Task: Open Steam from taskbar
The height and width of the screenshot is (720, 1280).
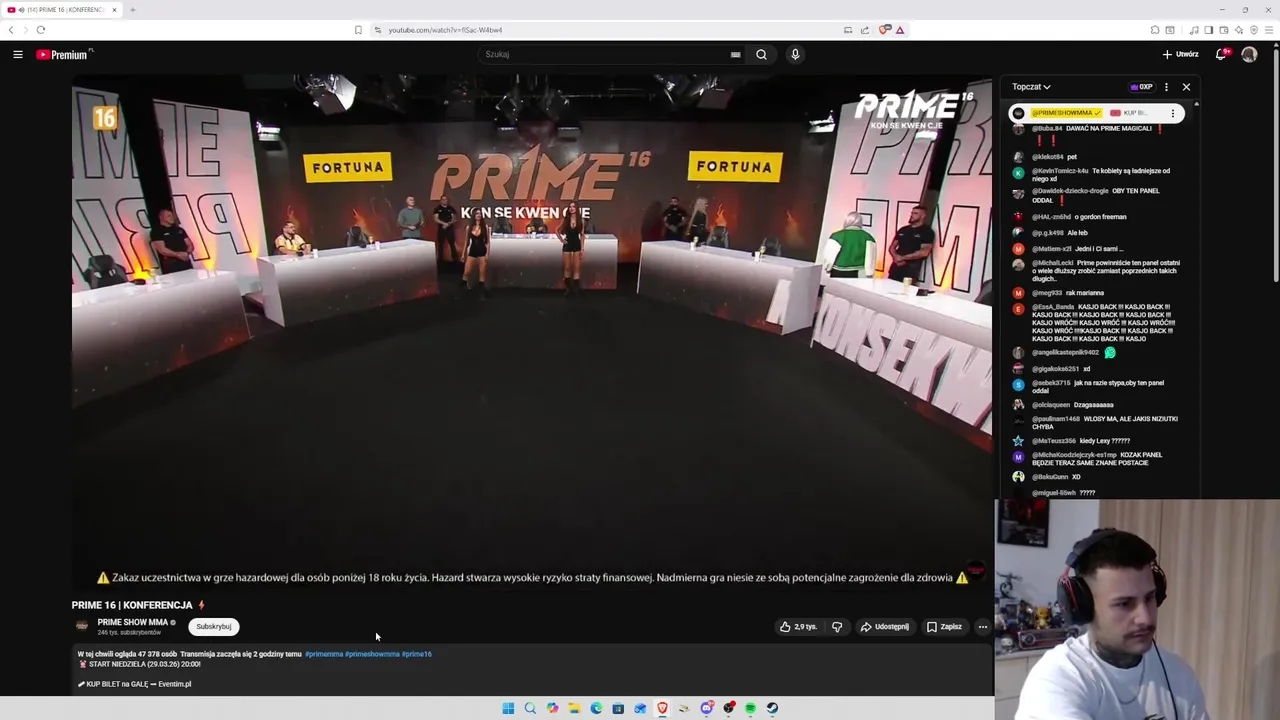Action: click(x=772, y=708)
